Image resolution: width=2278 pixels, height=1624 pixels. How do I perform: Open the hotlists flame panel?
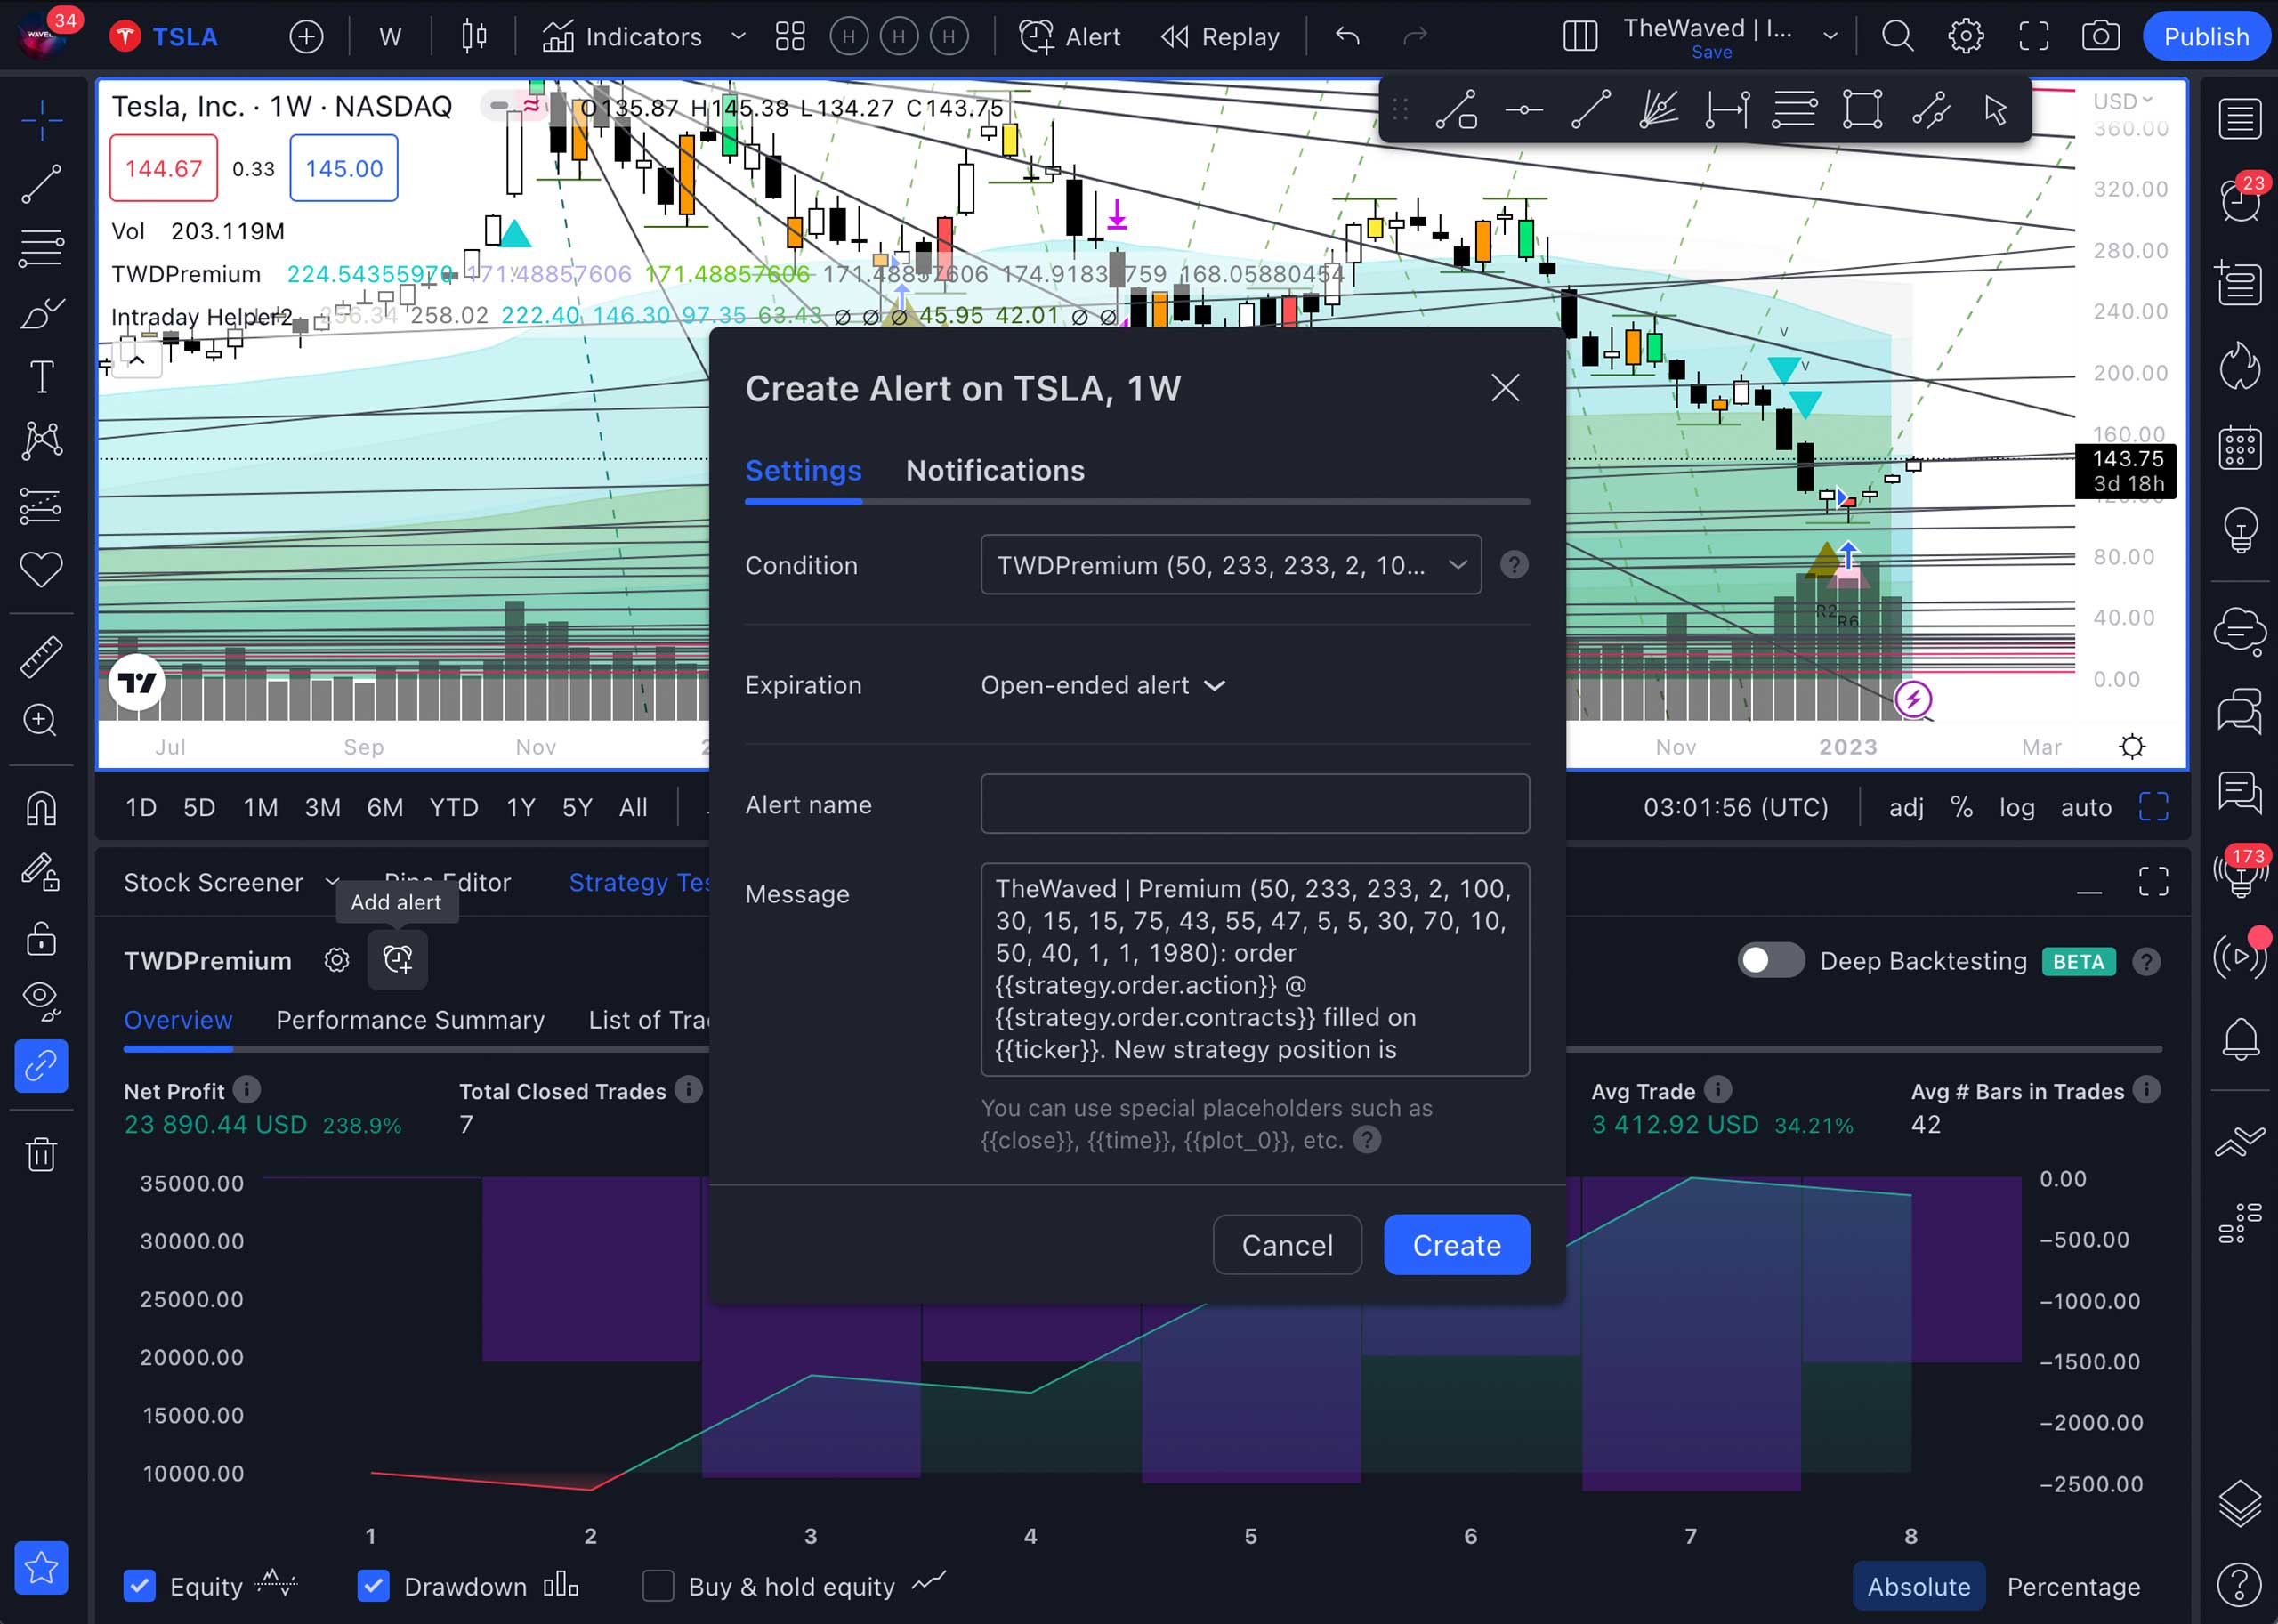2240,365
